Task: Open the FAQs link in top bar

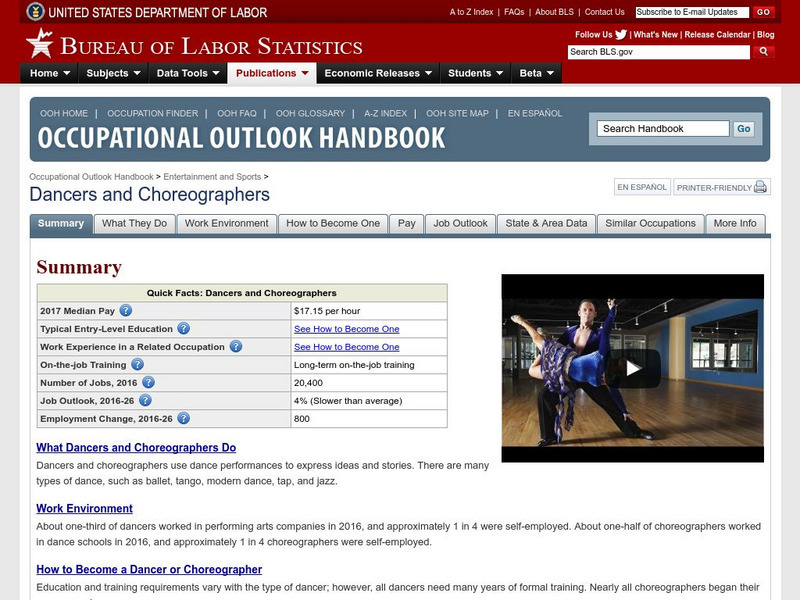Action: point(514,12)
